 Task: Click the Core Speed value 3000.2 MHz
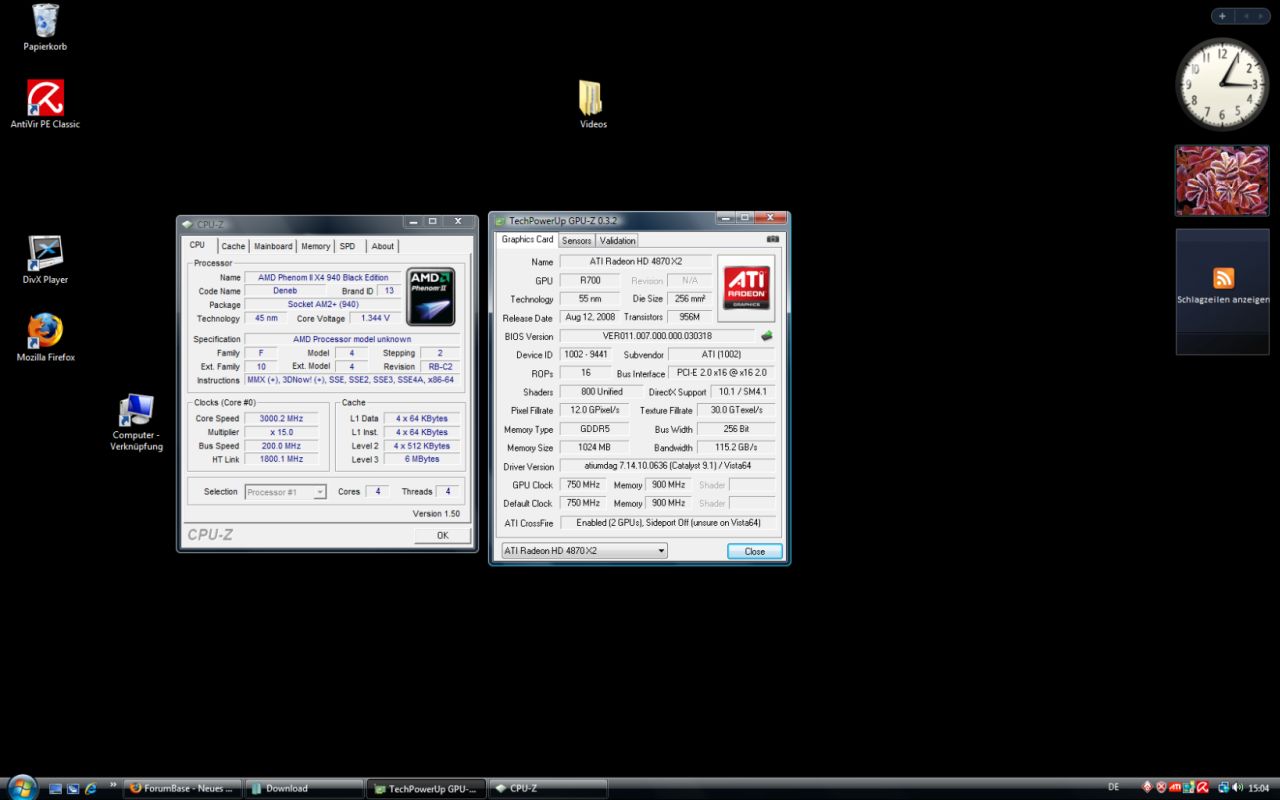(281, 418)
